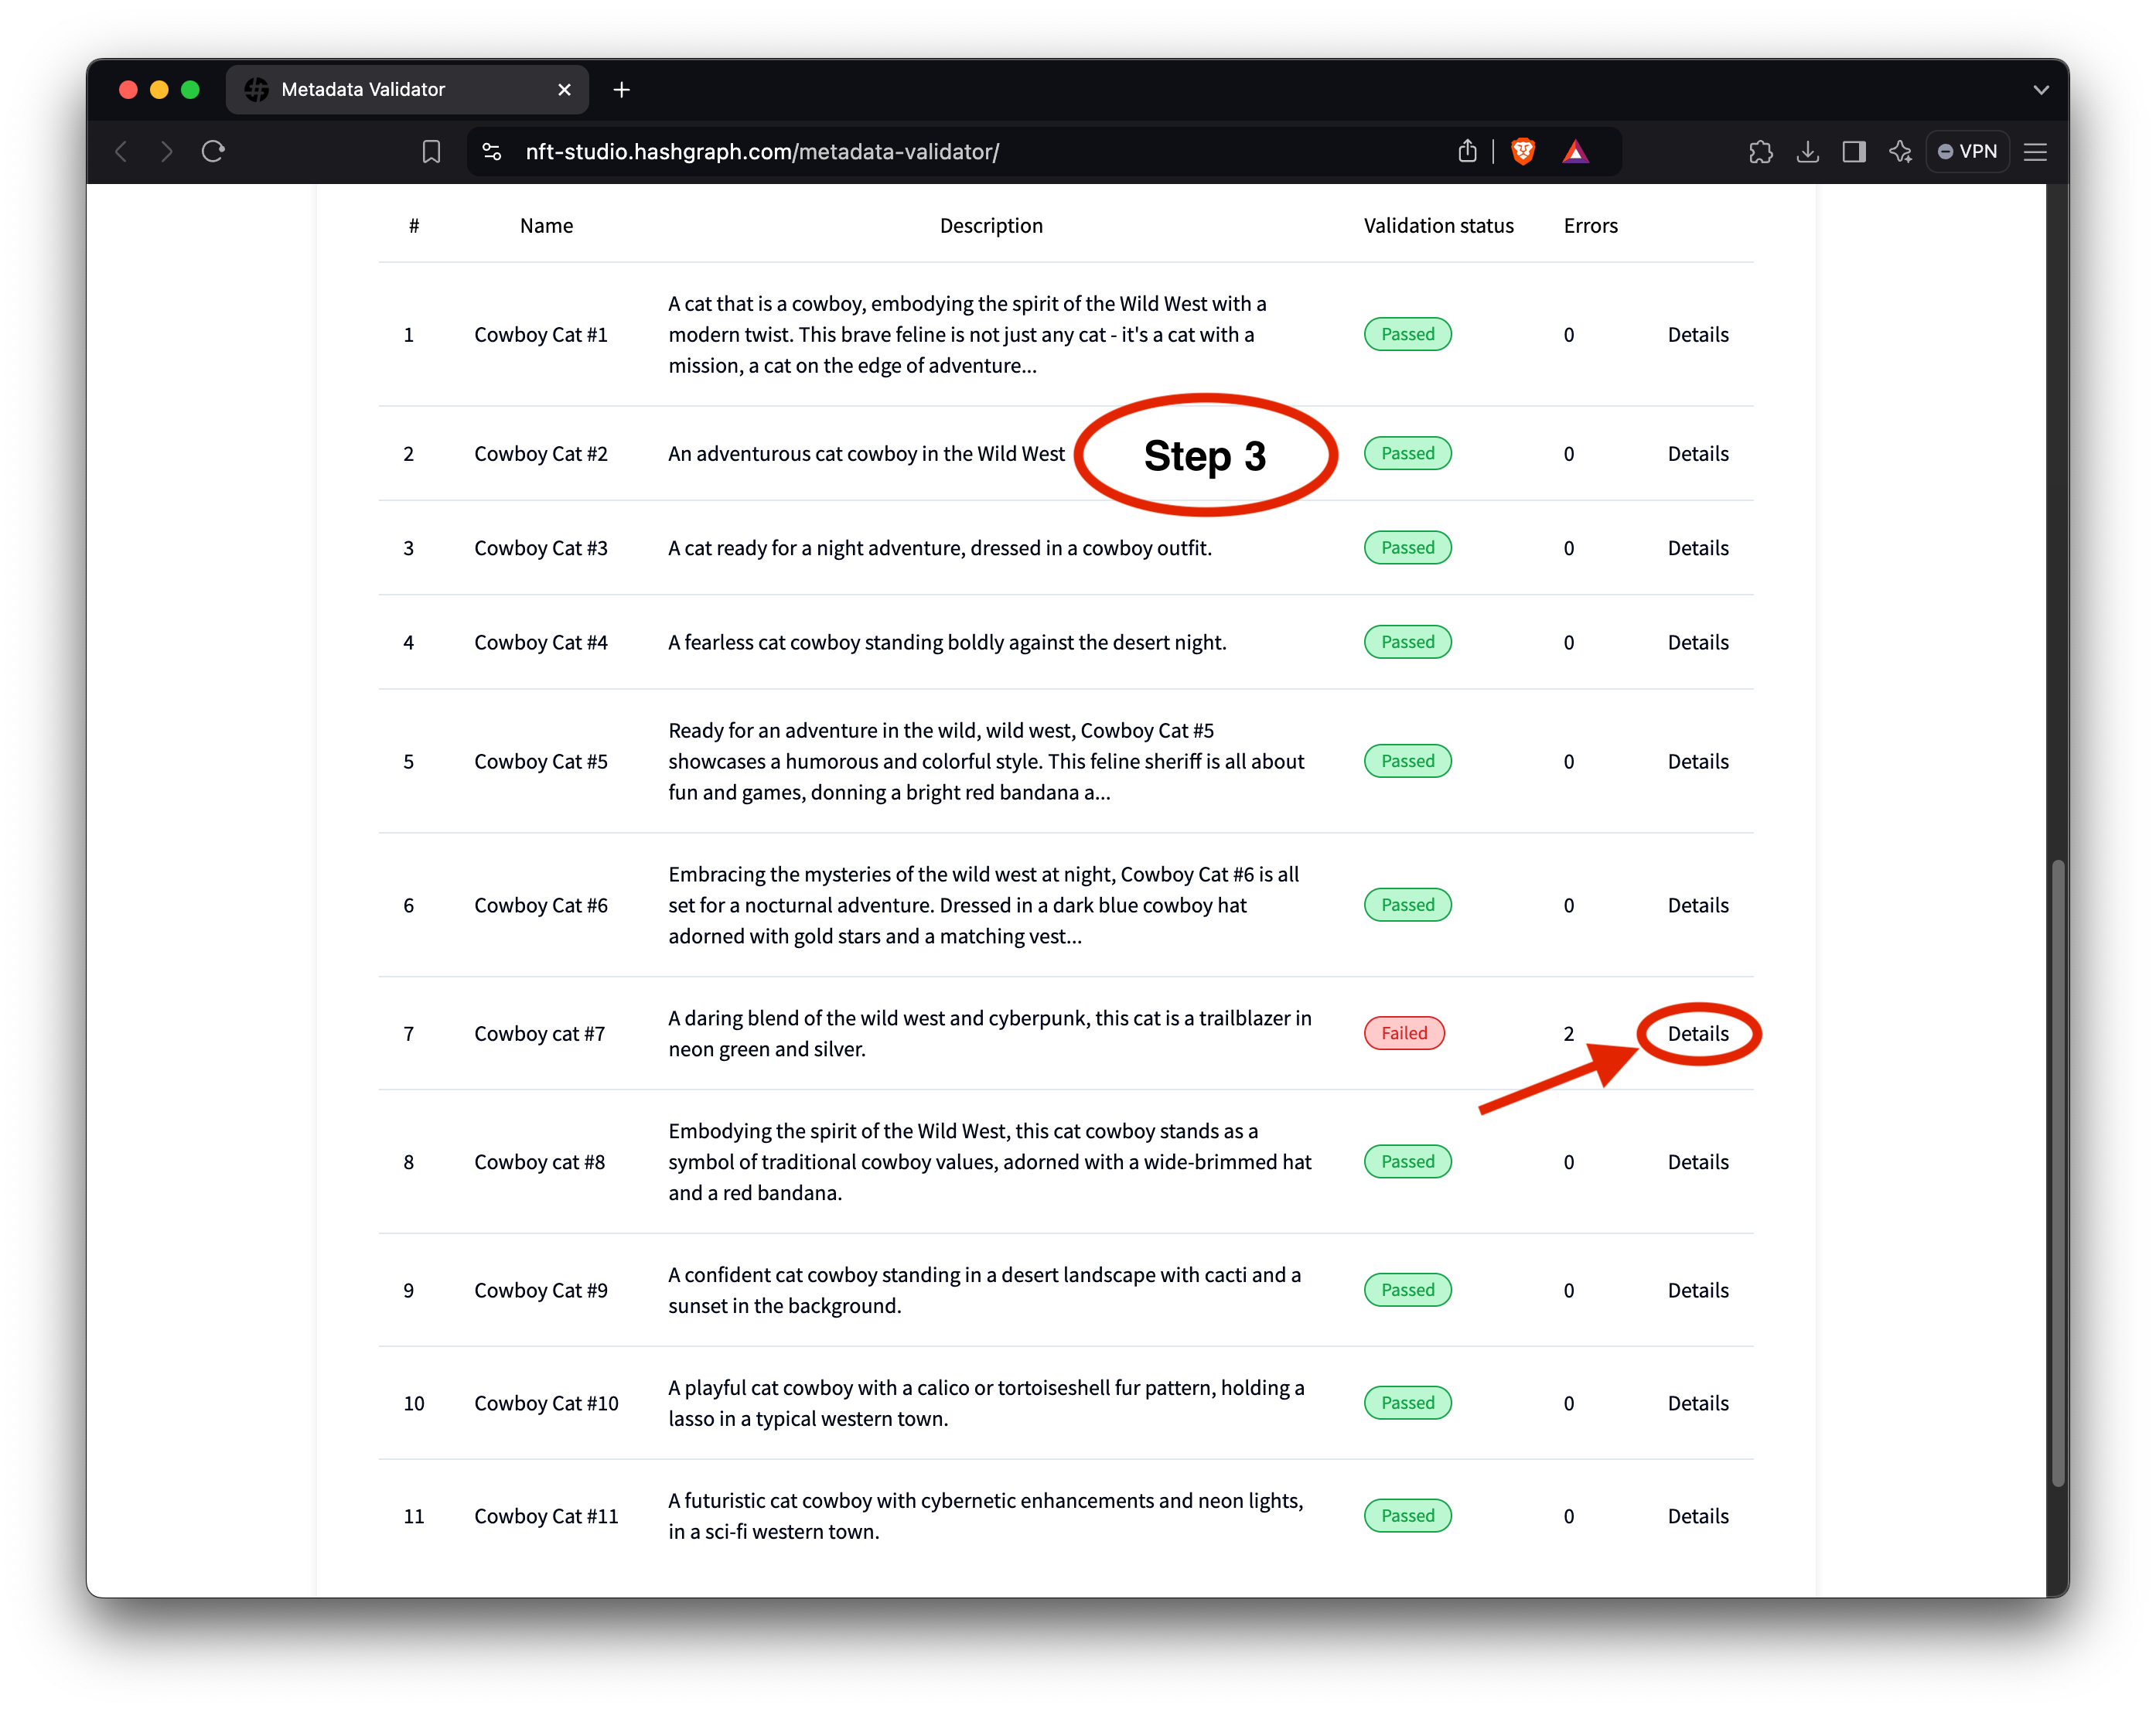Open the downloads icon
The height and width of the screenshot is (1712, 2156).
(x=1807, y=152)
